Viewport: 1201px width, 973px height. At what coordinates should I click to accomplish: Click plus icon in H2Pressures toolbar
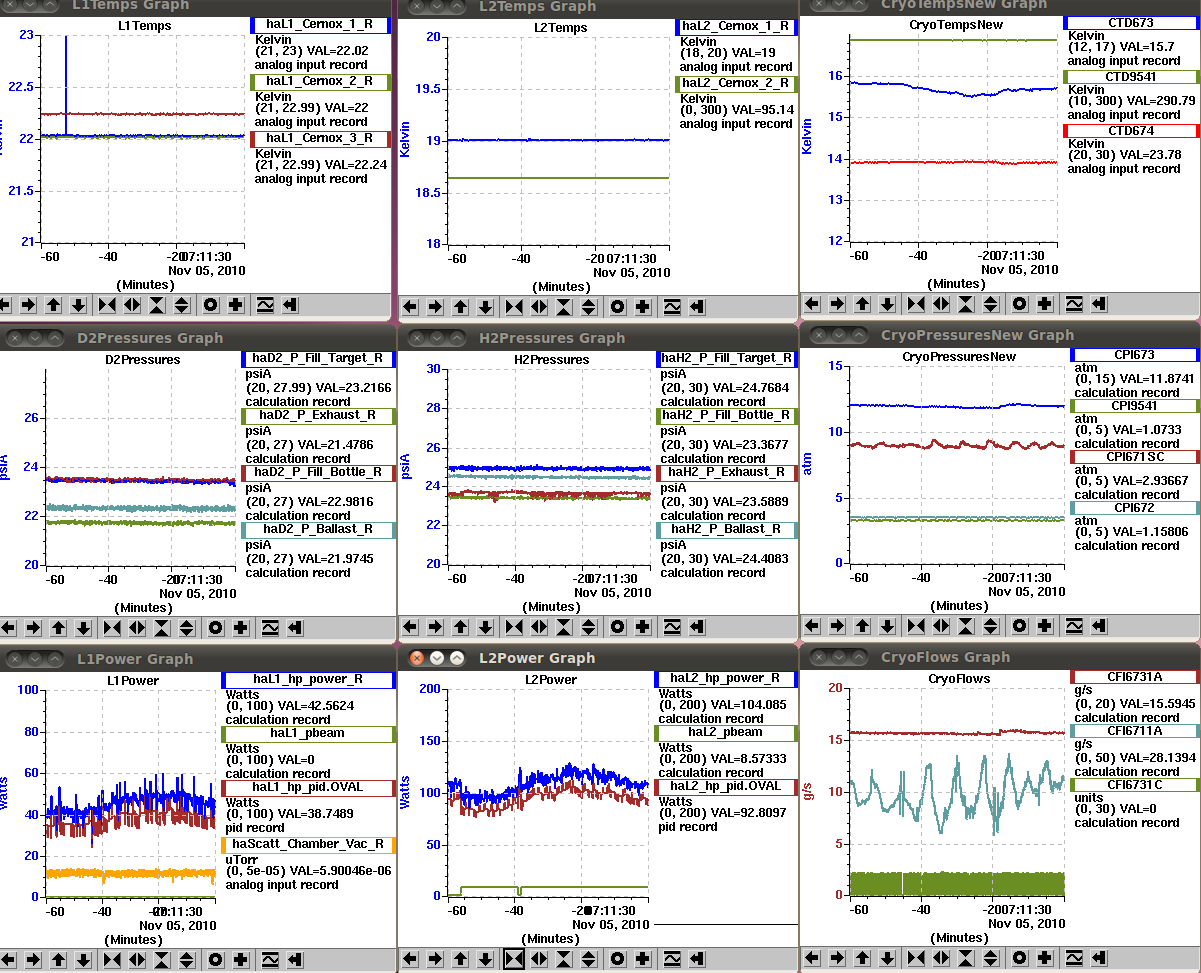click(x=643, y=627)
